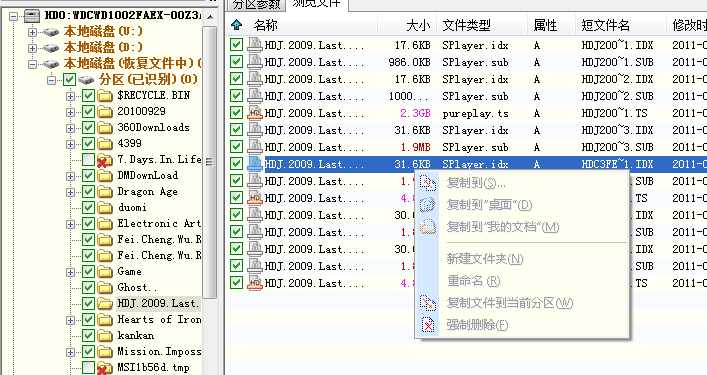Check the MSI1b56d.tmp folder checkbox
707x375 pixels.
tap(88, 367)
